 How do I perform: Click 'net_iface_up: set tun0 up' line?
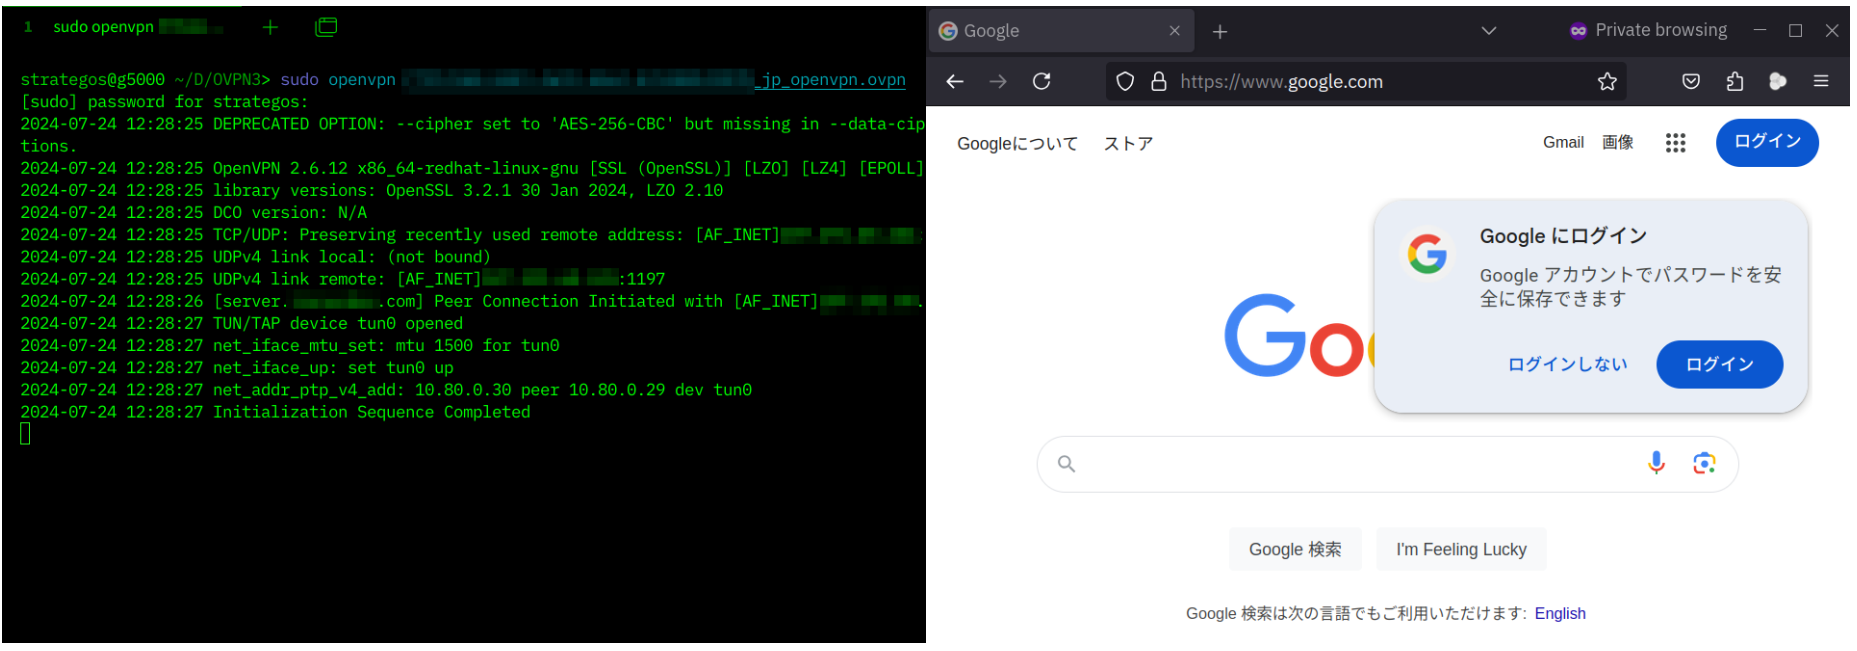click(x=332, y=368)
